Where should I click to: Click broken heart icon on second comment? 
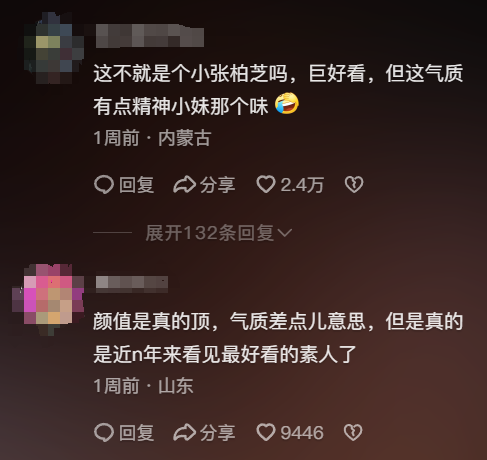click(353, 432)
